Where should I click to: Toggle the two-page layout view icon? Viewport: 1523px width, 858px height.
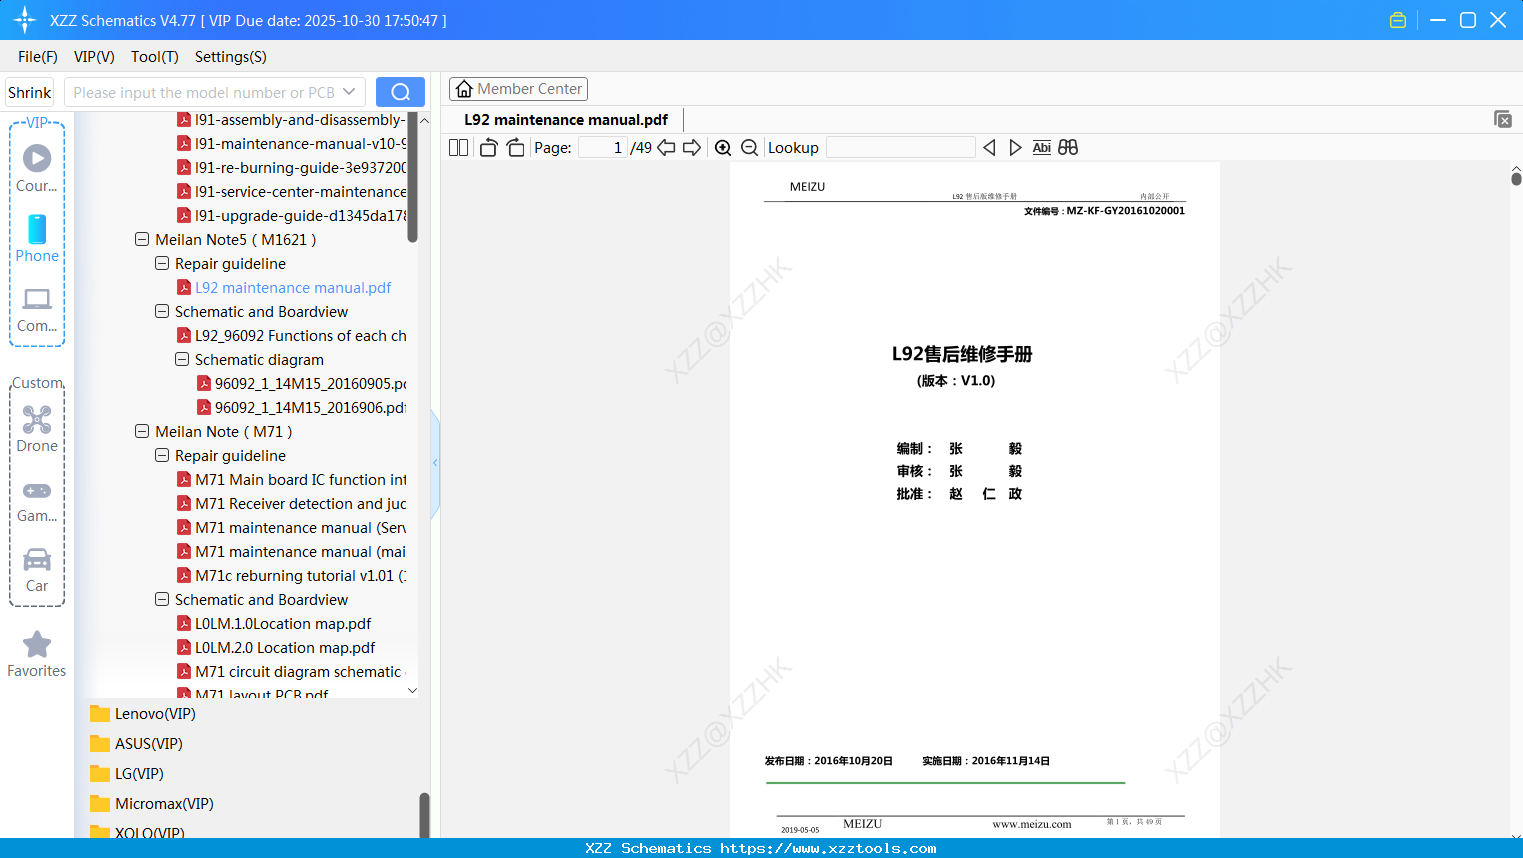click(458, 148)
